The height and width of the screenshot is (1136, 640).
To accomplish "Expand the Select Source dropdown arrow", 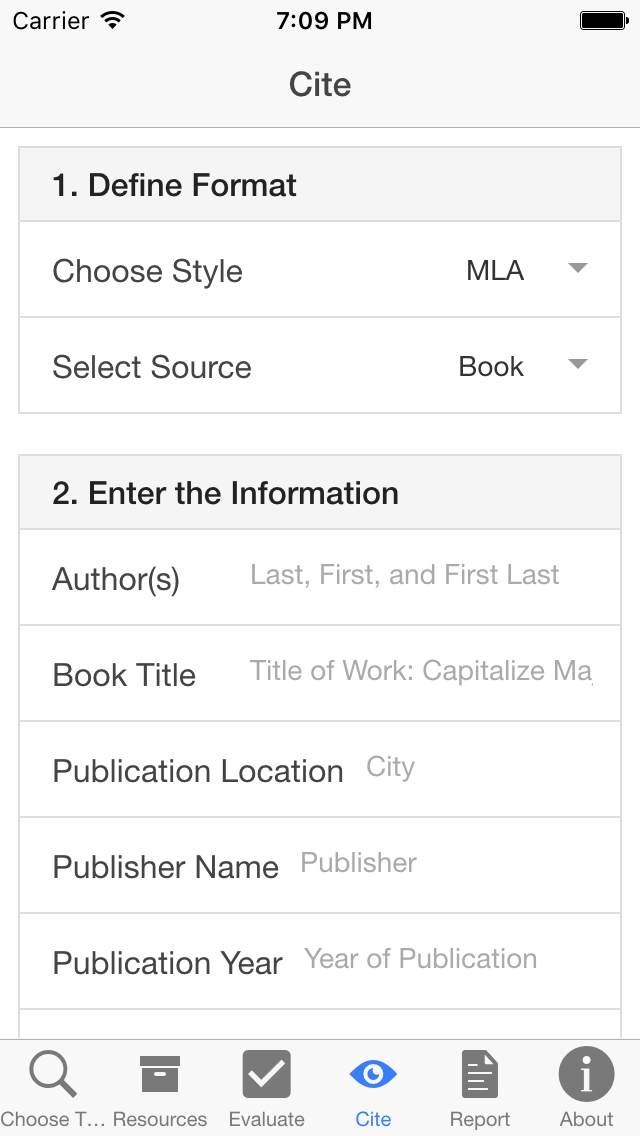I will click(x=577, y=365).
